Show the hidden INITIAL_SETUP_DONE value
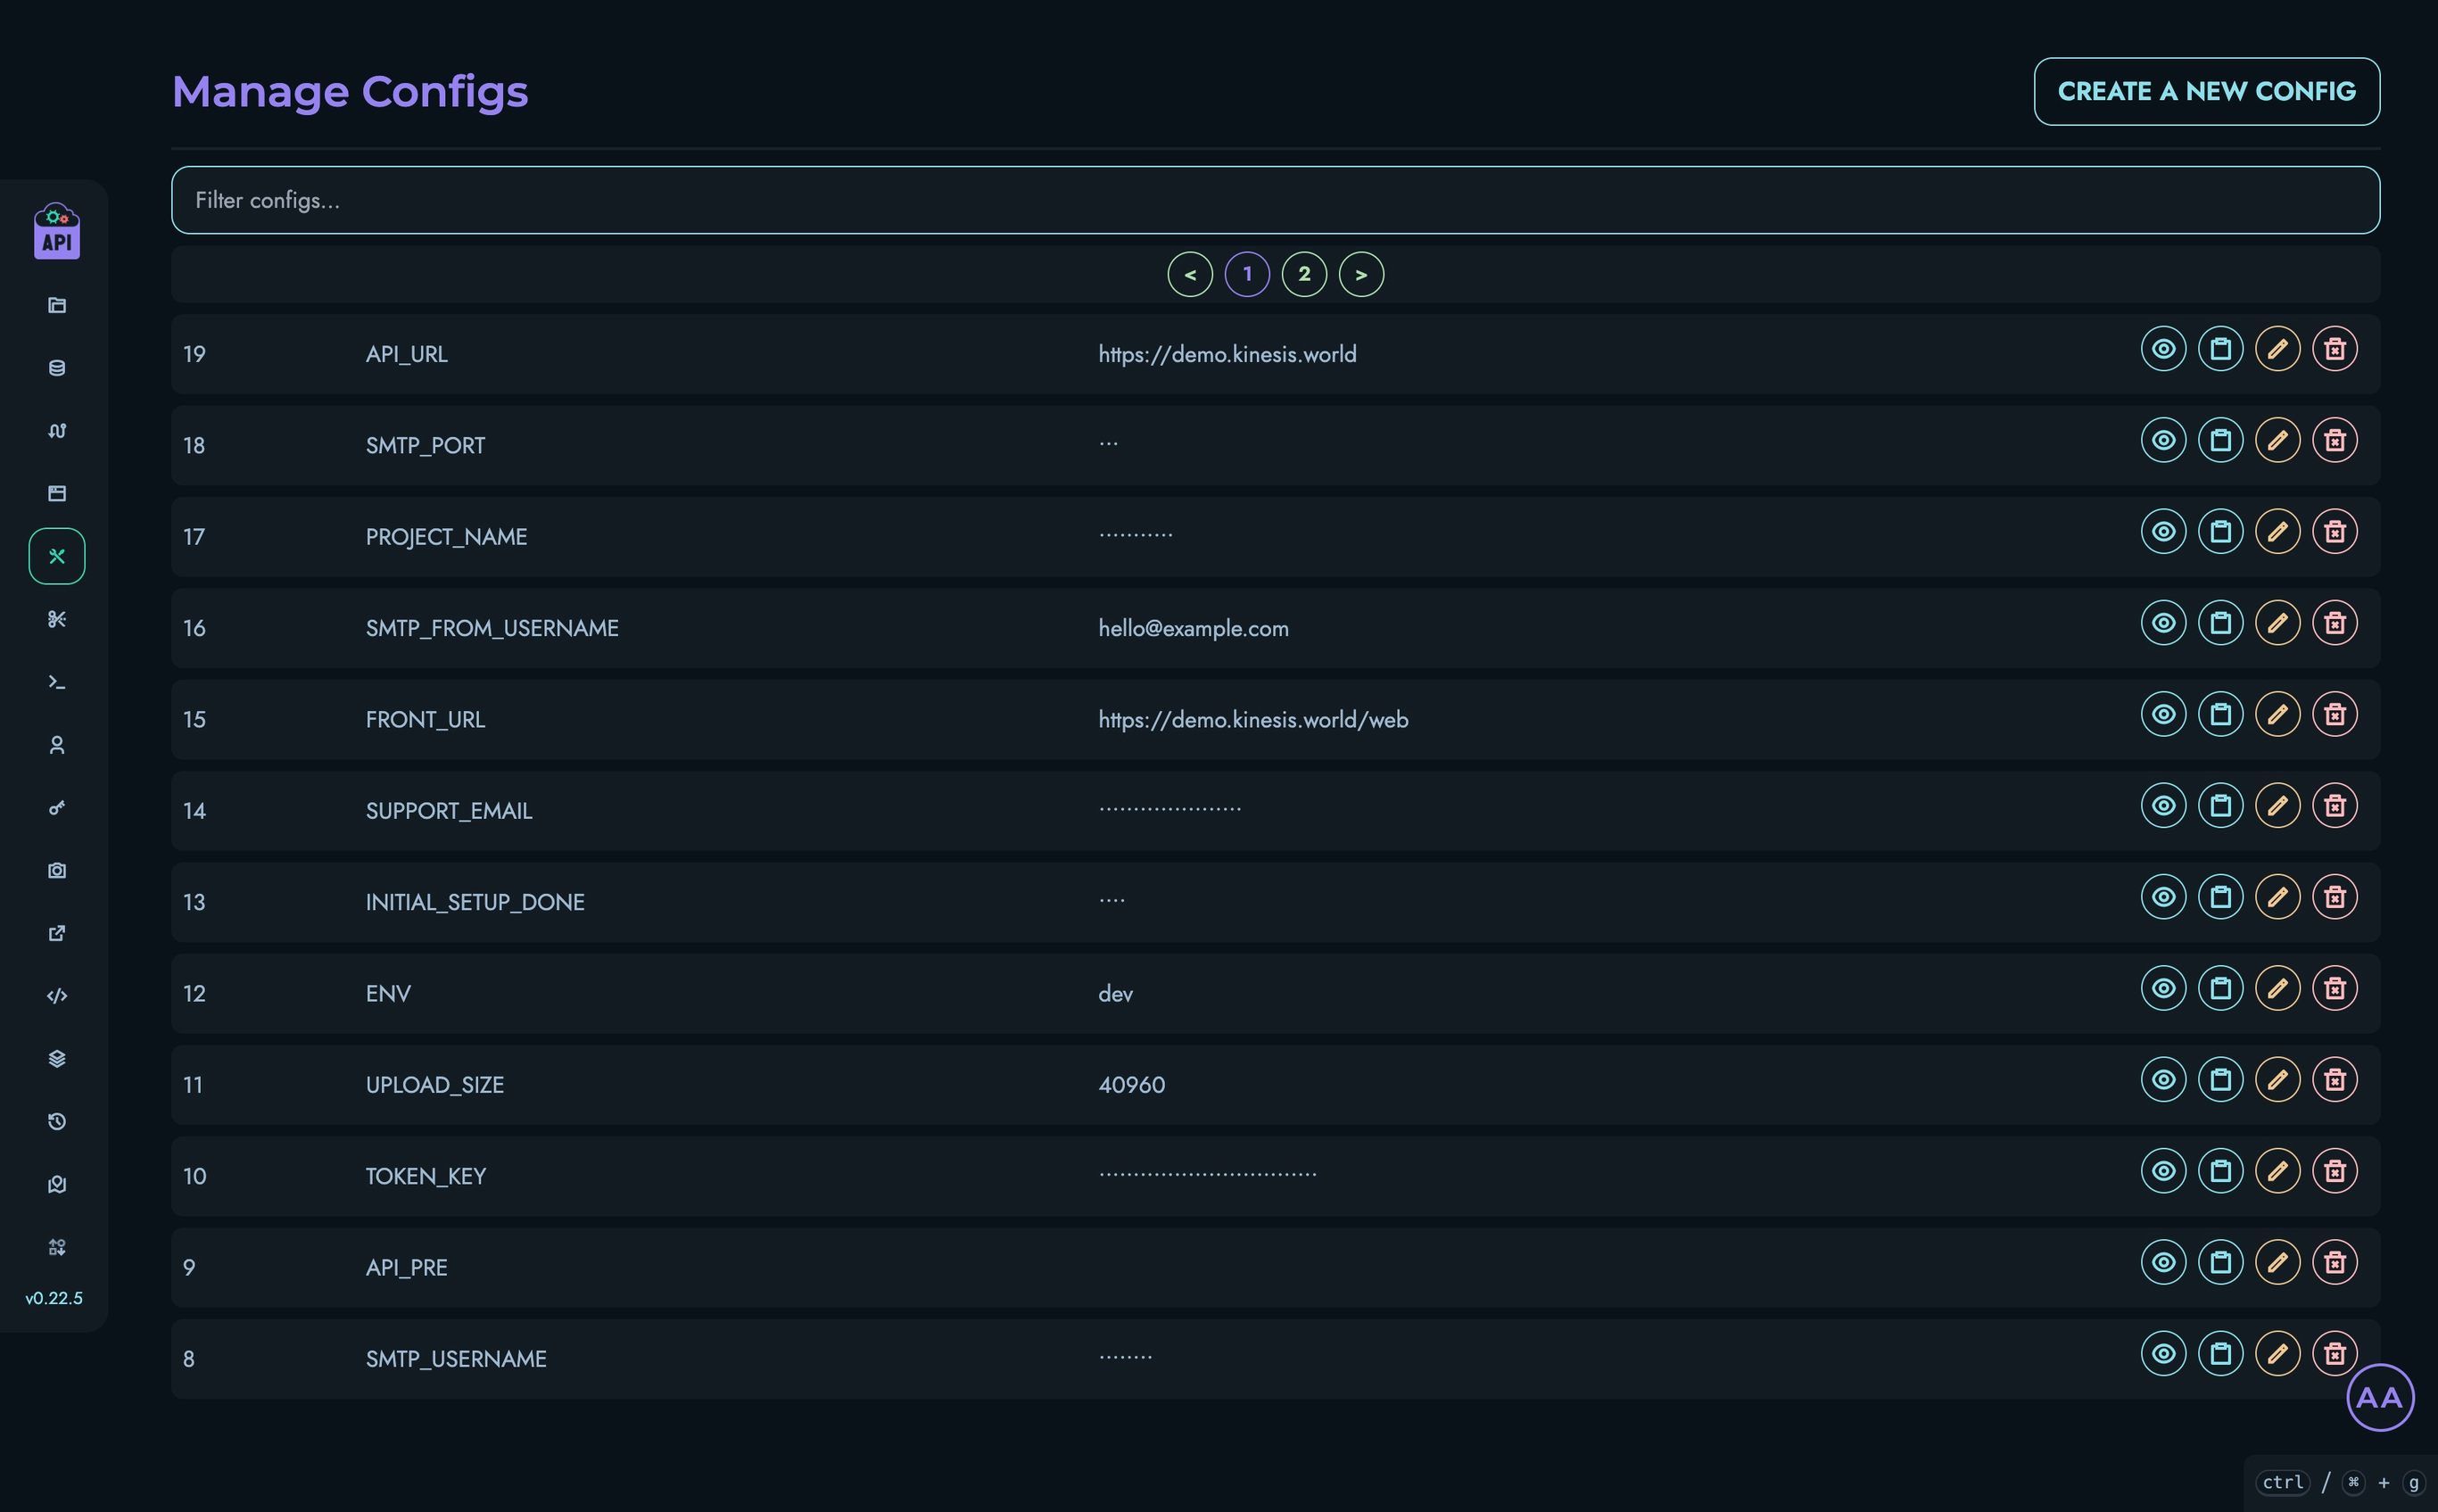The image size is (2438, 1512). [2164, 897]
